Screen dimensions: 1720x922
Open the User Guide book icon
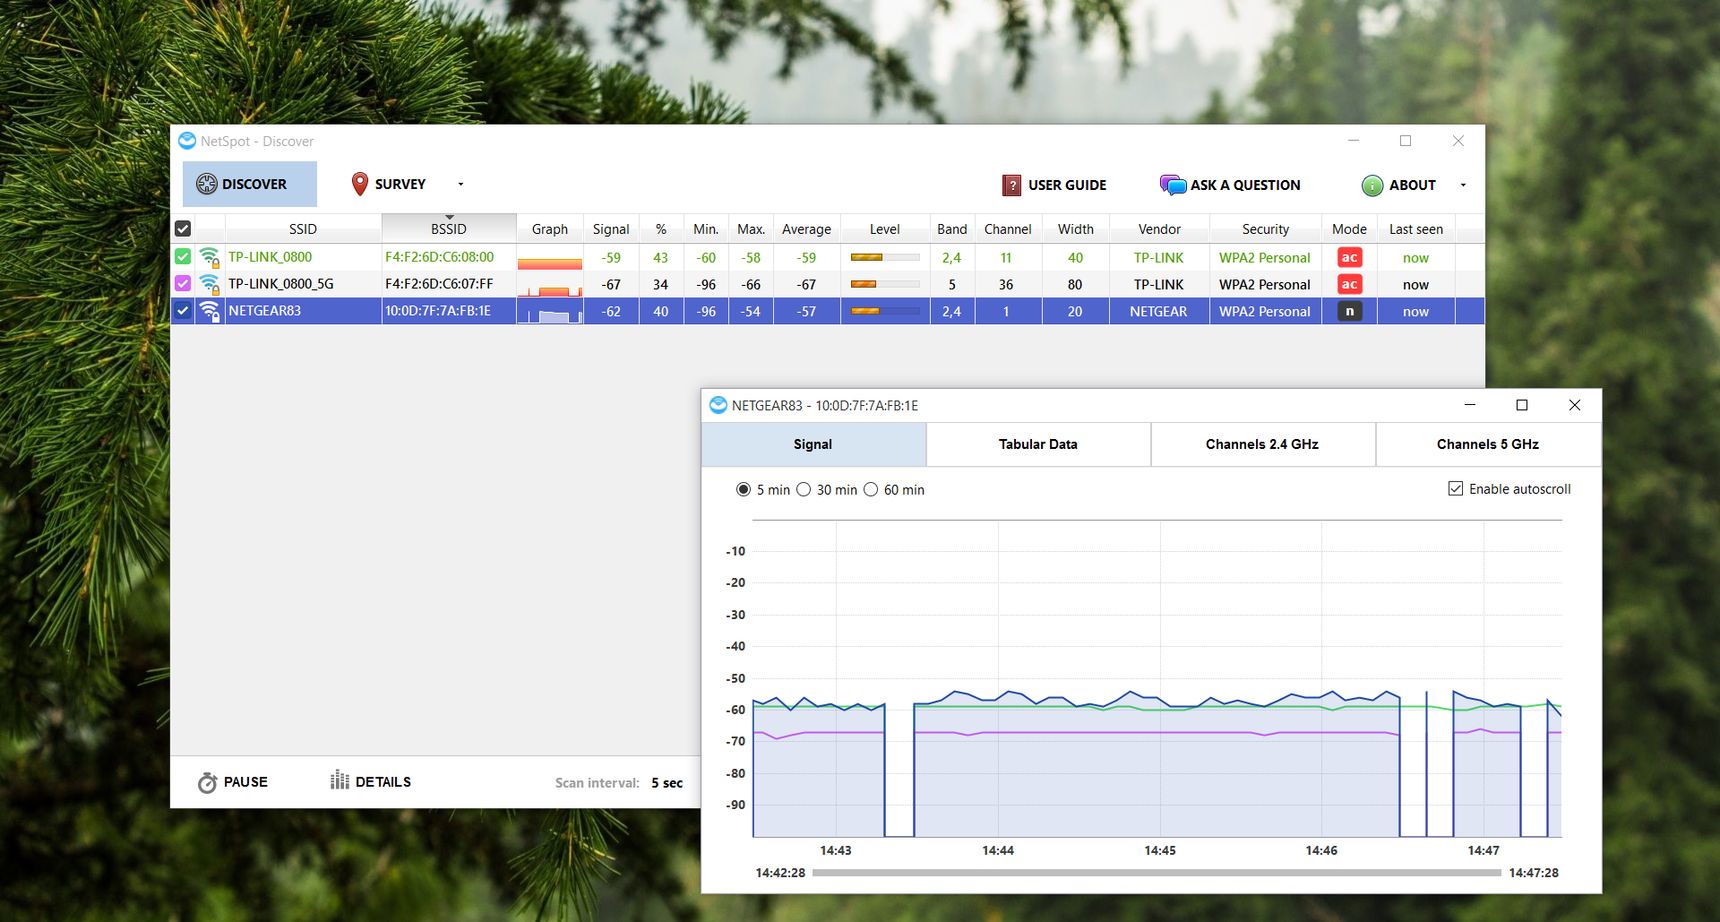pos(1011,185)
